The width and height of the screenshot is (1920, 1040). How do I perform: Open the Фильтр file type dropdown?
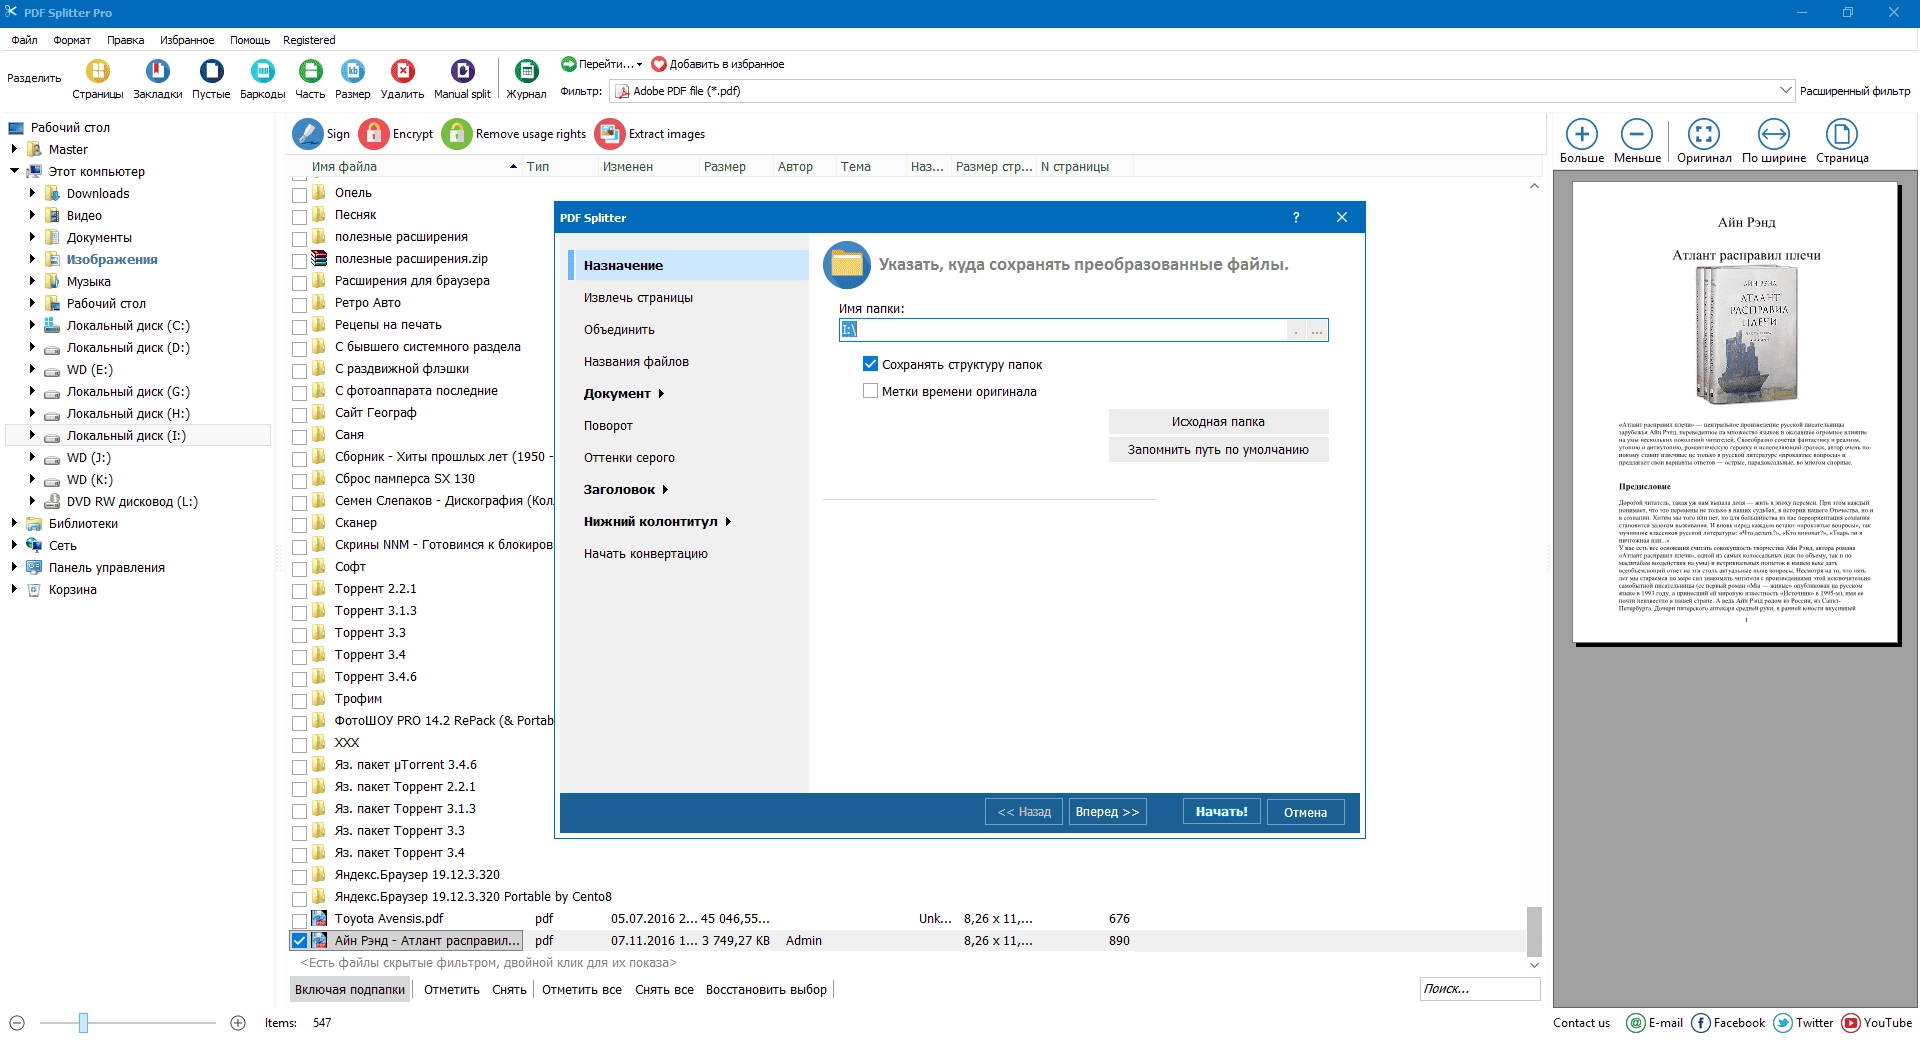pyautogui.click(x=1785, y=91)
